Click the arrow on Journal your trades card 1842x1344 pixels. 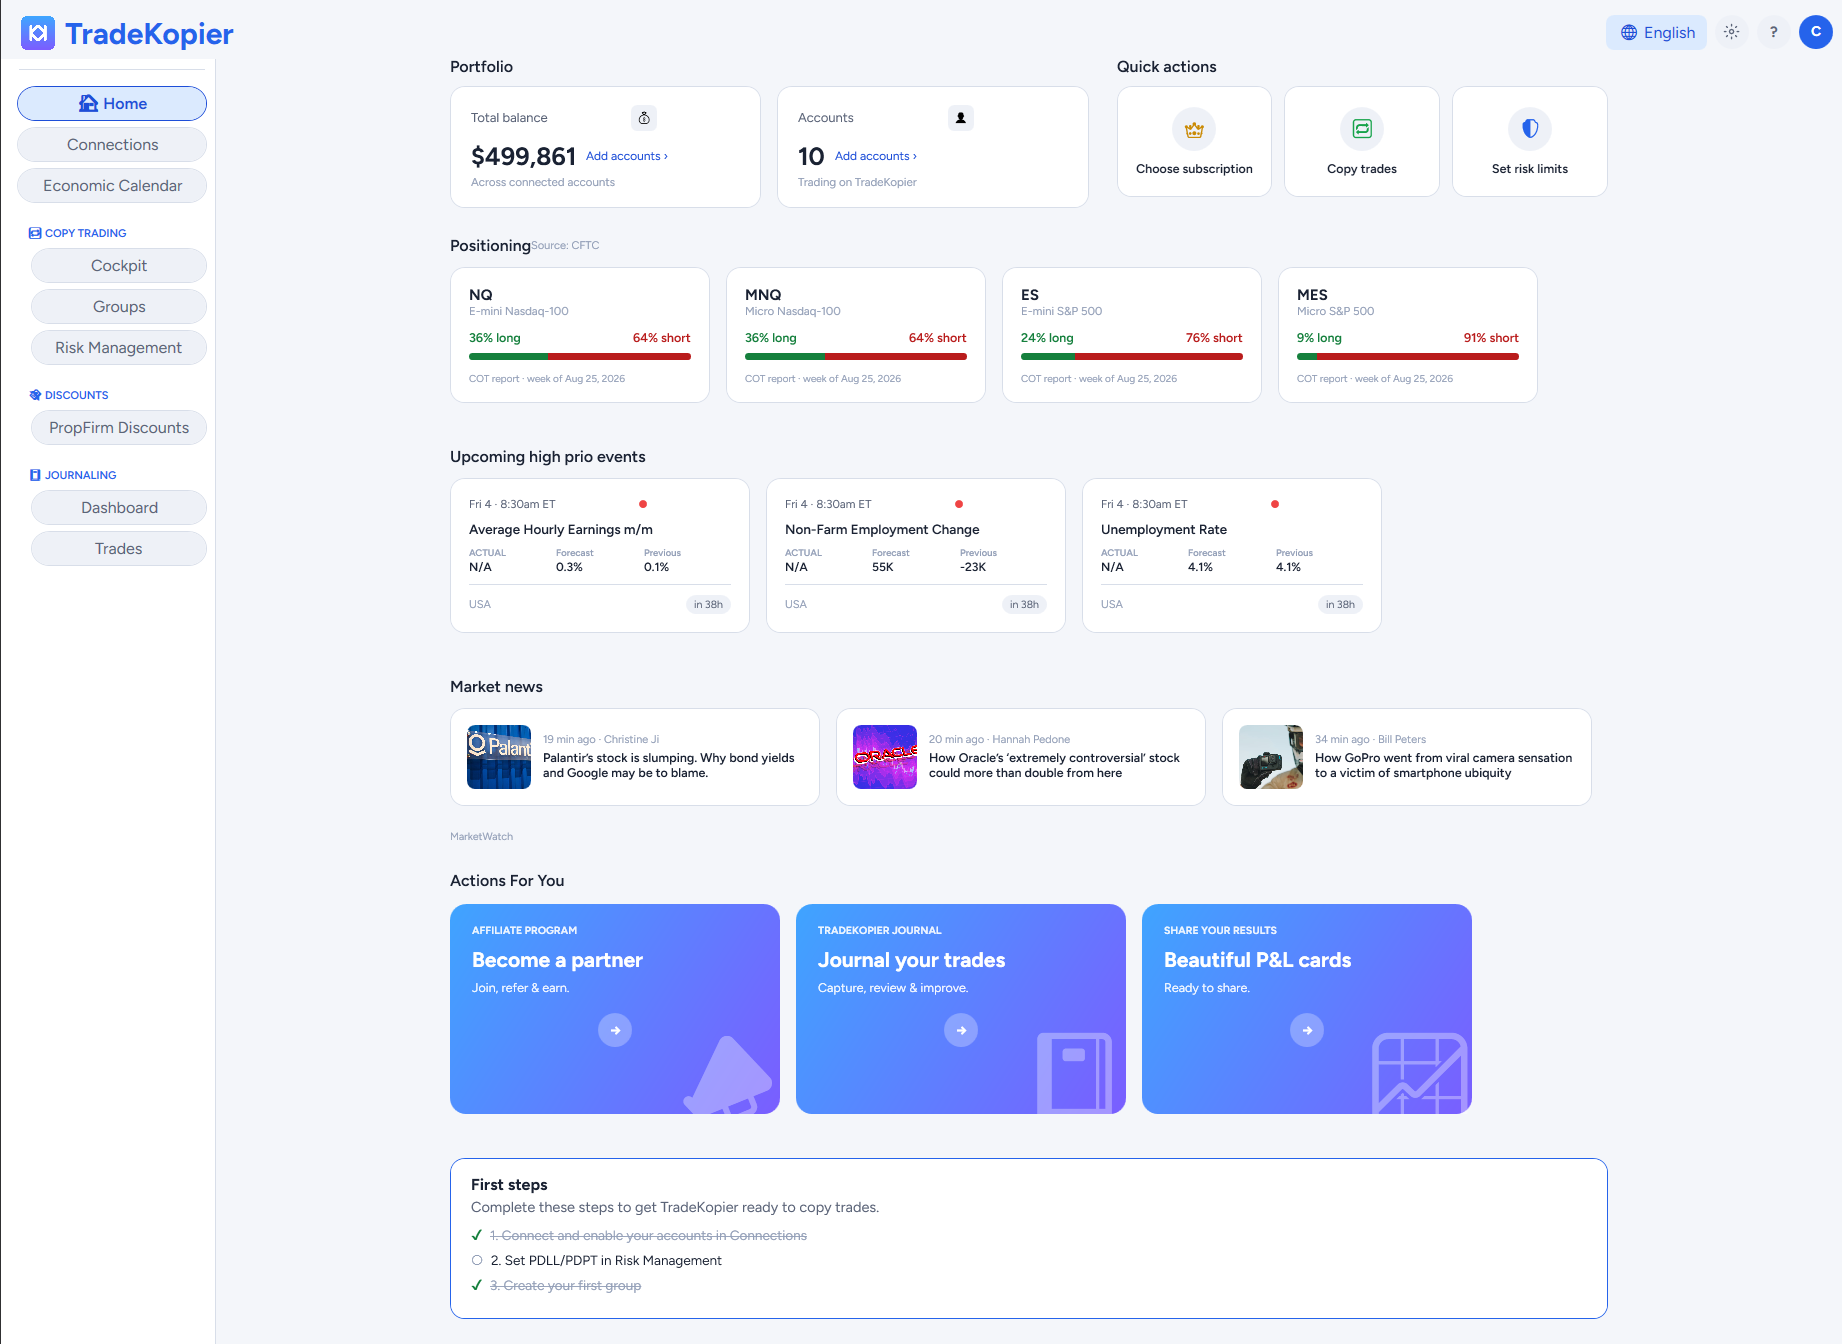coord(961,1030)
